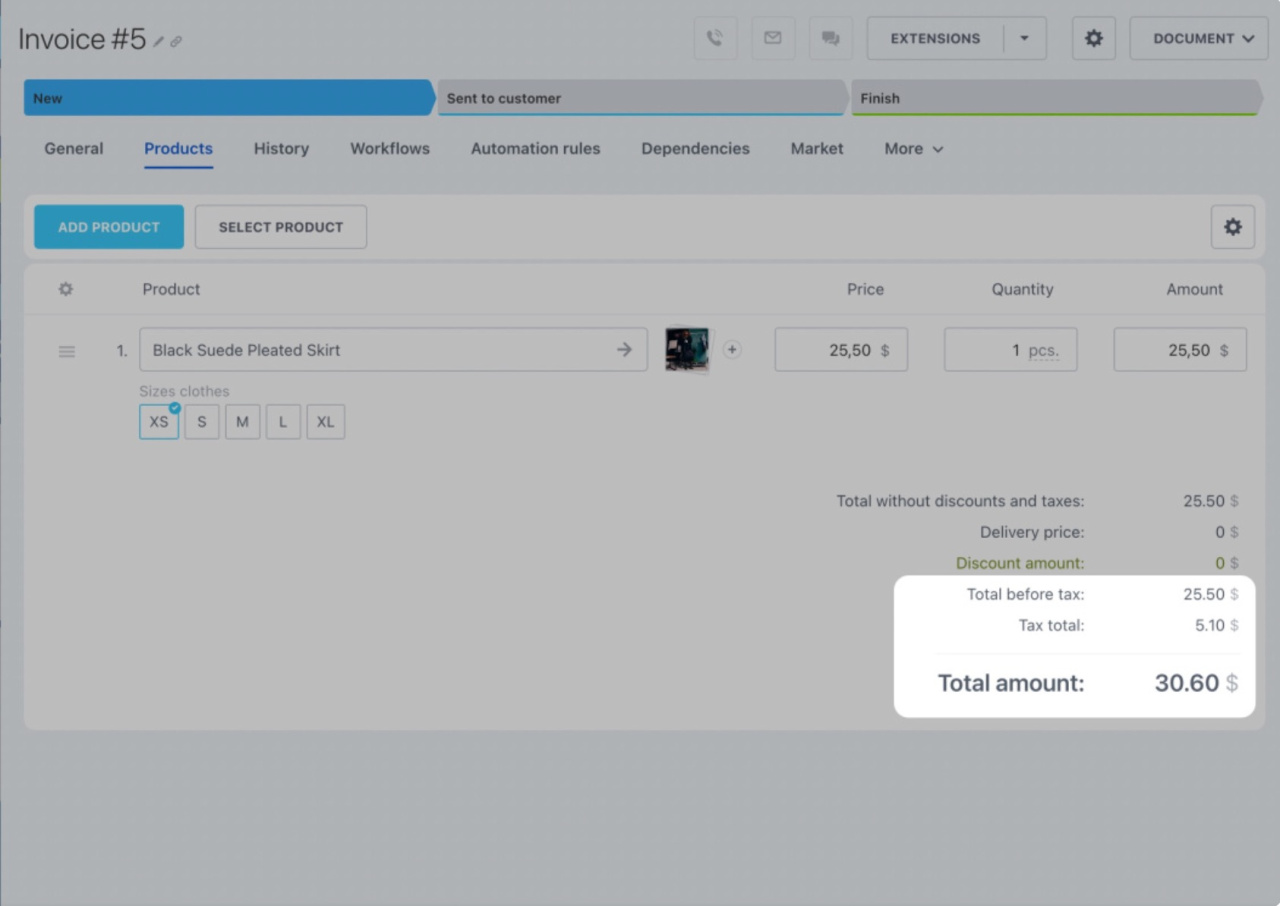The image size is (1280, 906).
Task: Open the Document dropdown menu
Action: tap(1198, 38)
